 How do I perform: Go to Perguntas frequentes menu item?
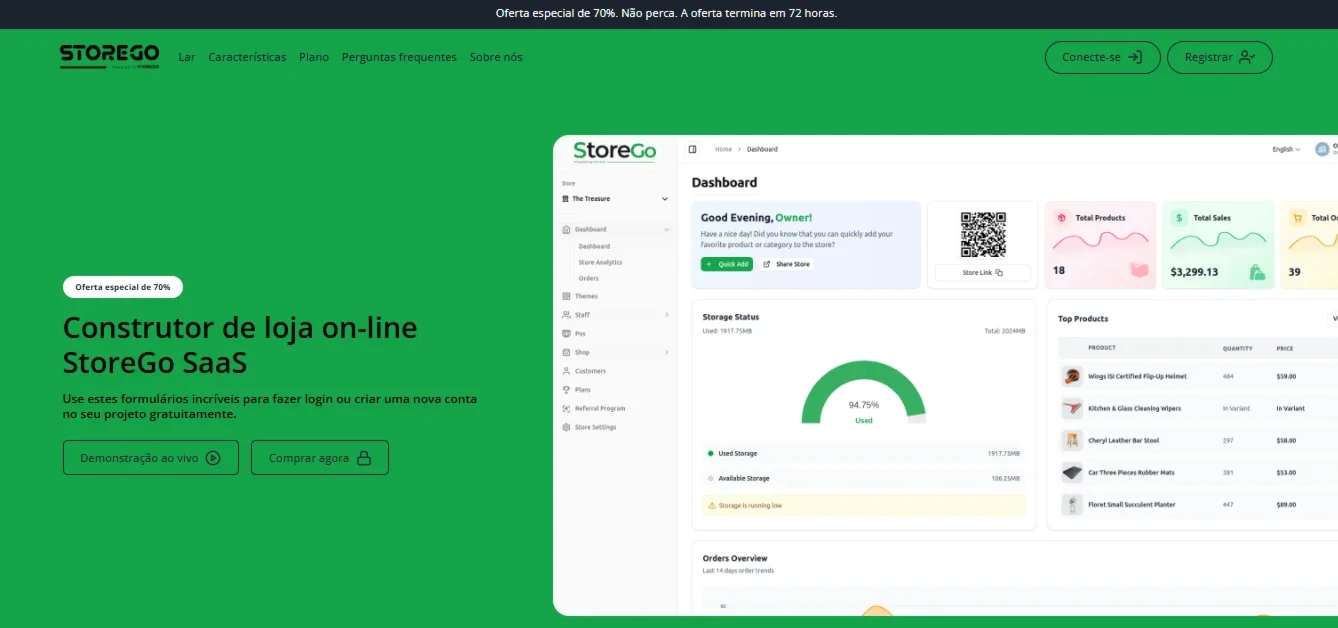399,57
